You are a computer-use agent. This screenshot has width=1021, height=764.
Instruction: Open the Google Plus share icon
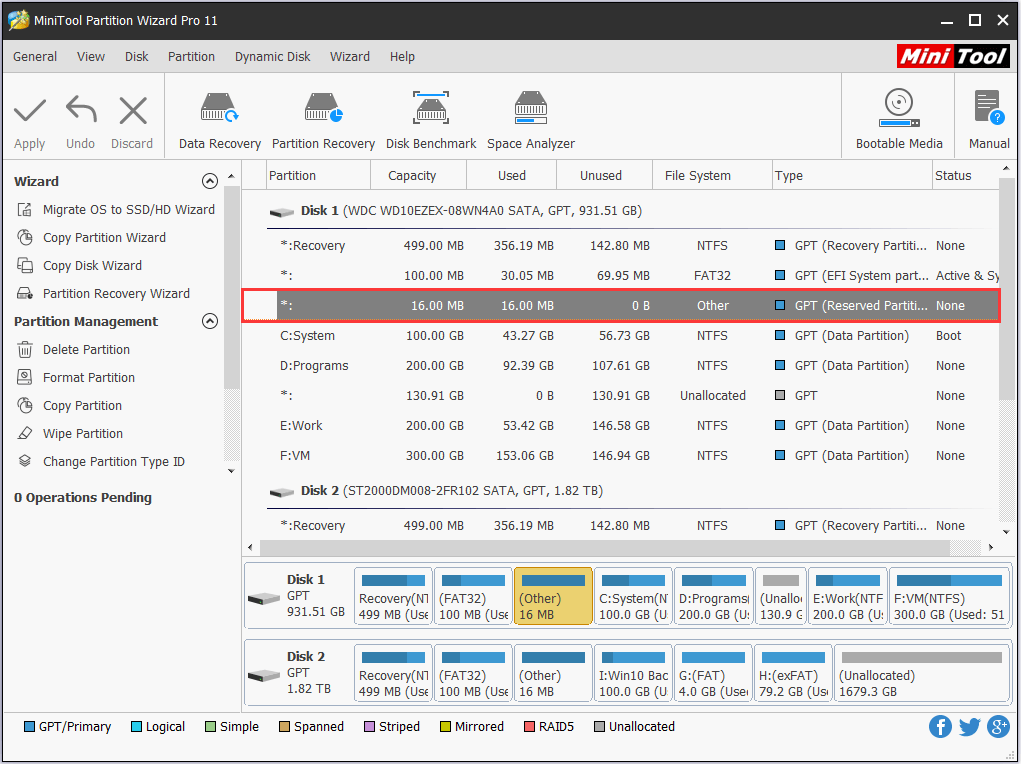coord(998,726)
